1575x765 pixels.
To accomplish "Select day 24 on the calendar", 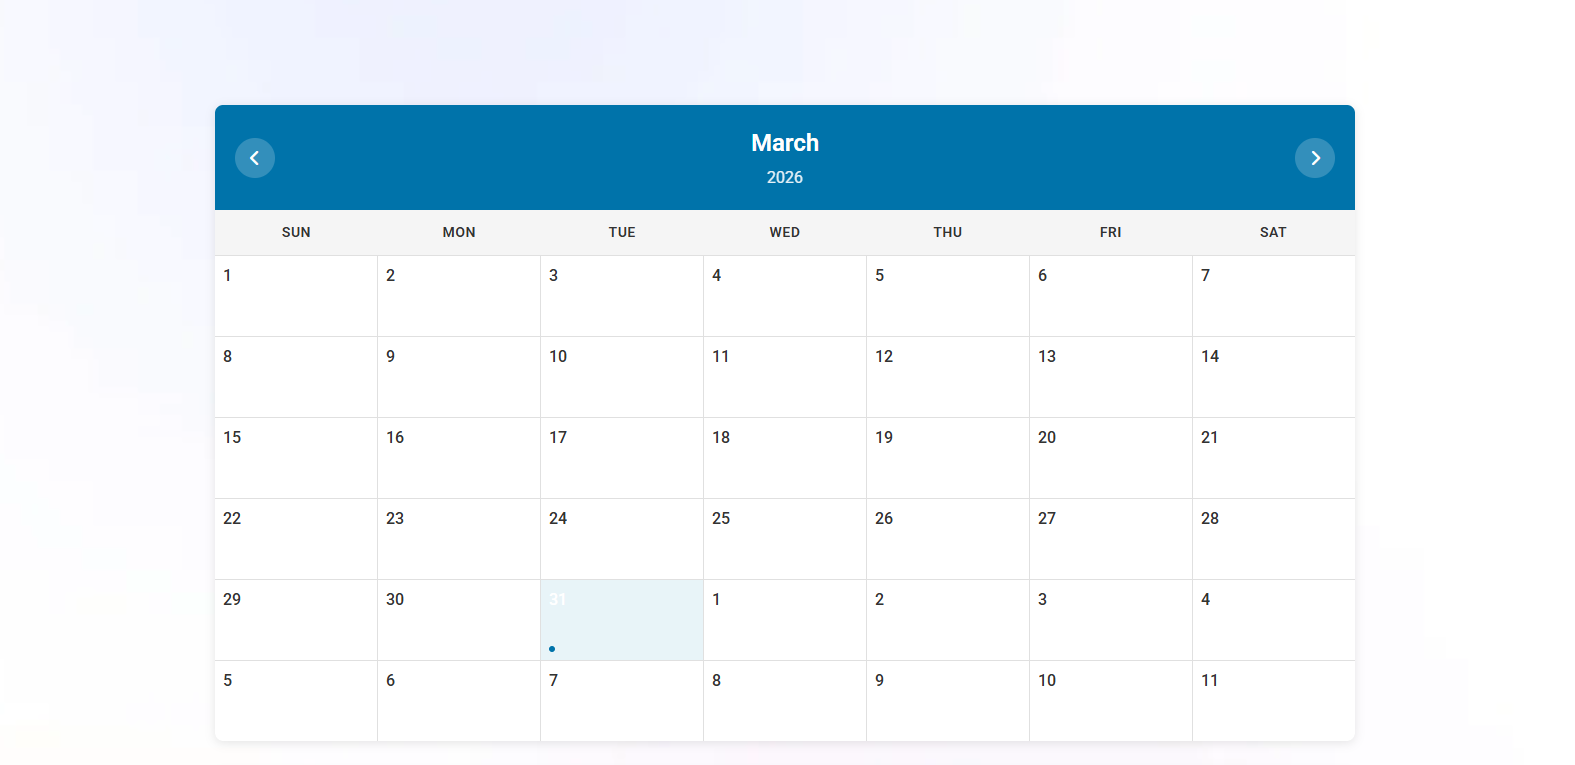I will [x=622, y=539].
